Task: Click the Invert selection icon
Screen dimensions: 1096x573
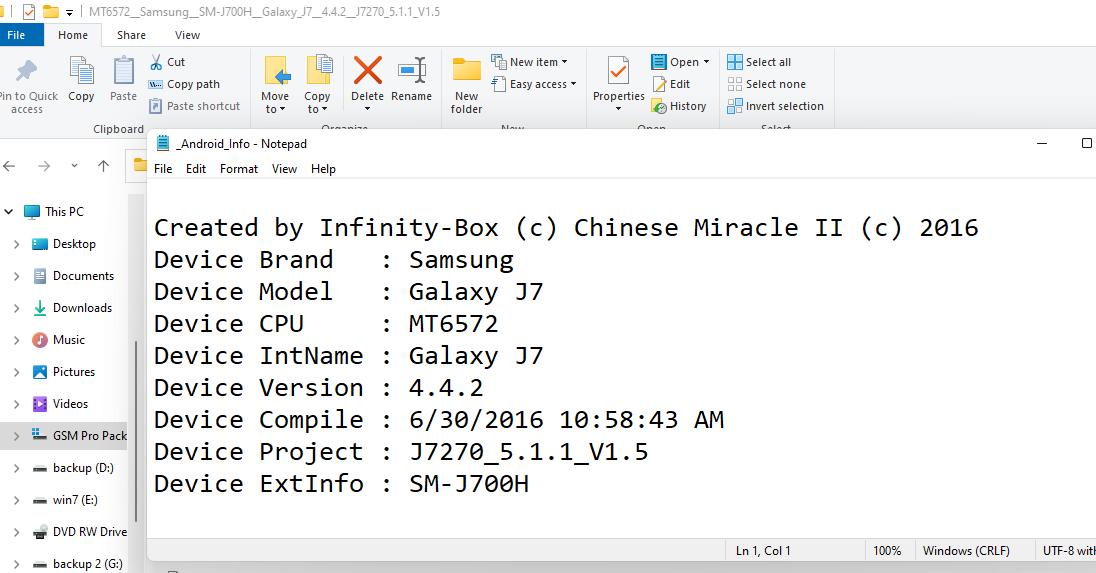Action: click(735, 106)
